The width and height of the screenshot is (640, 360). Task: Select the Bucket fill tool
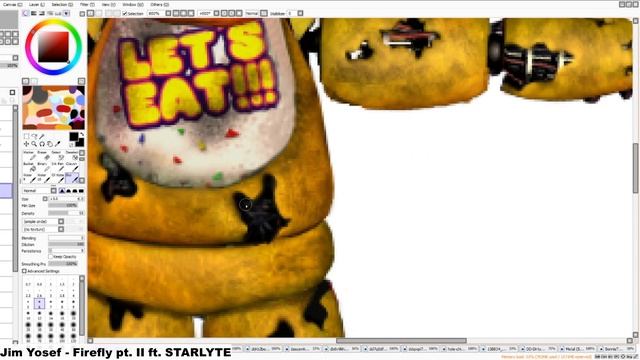click(x=29, y=167)
